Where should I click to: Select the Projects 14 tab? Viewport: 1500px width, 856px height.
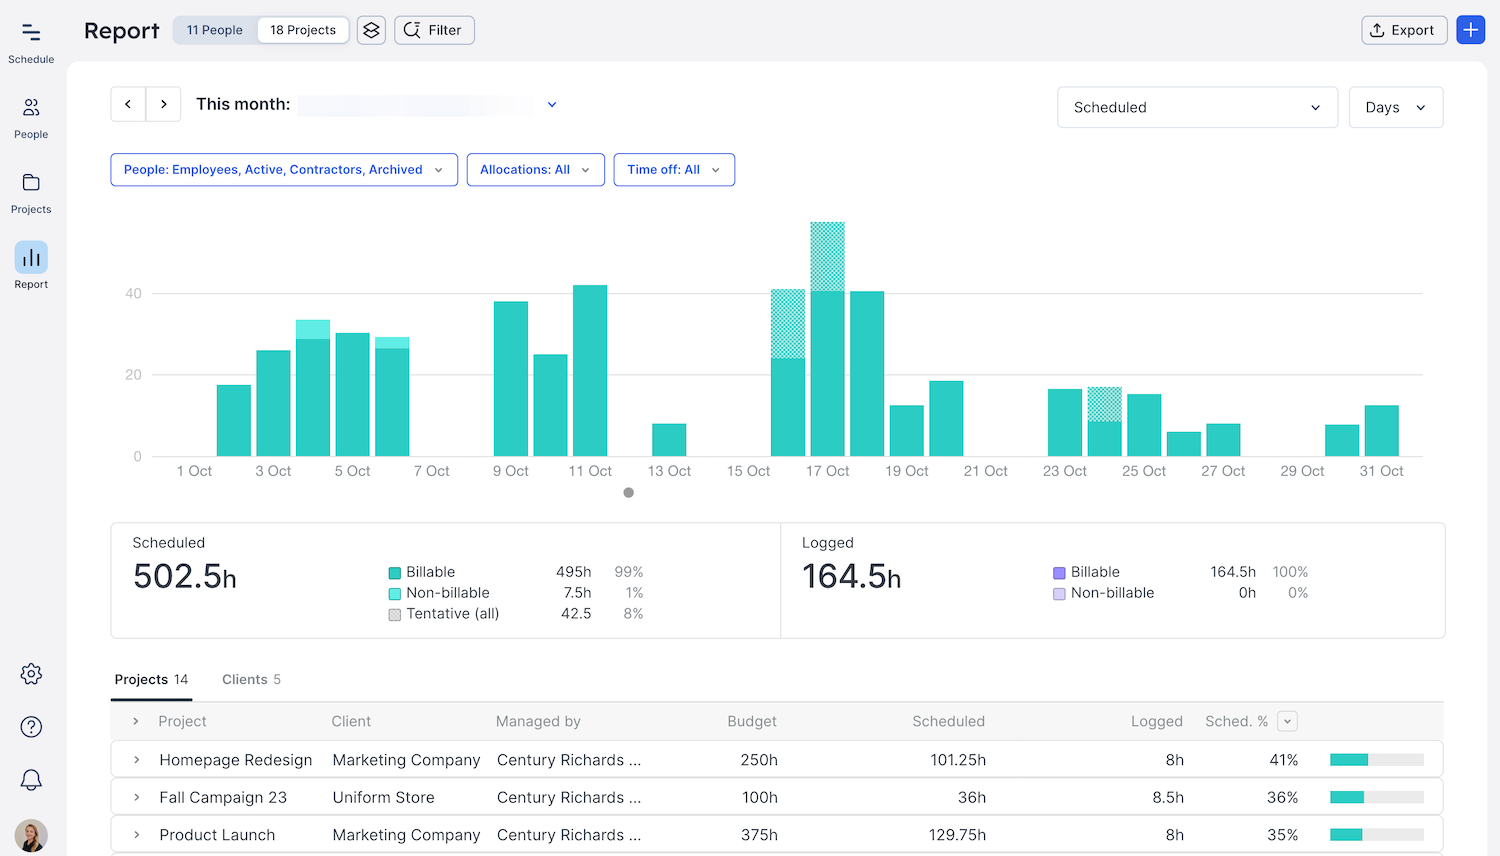tap(151, 680)
